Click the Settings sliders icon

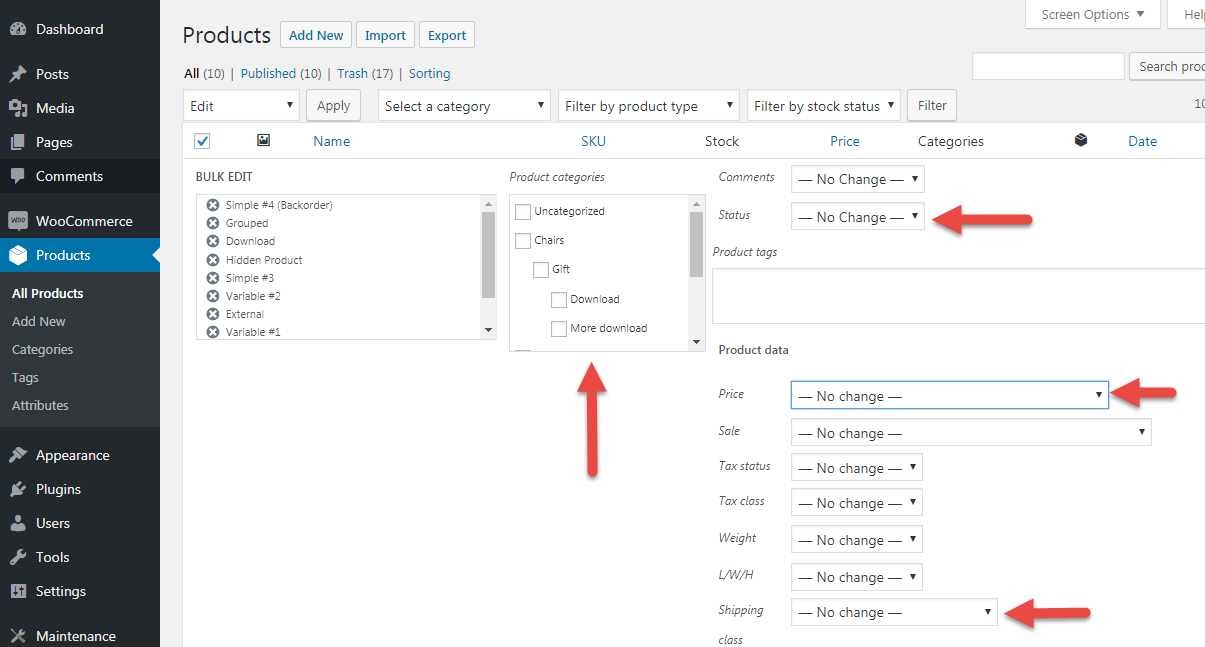coord(18,591)
